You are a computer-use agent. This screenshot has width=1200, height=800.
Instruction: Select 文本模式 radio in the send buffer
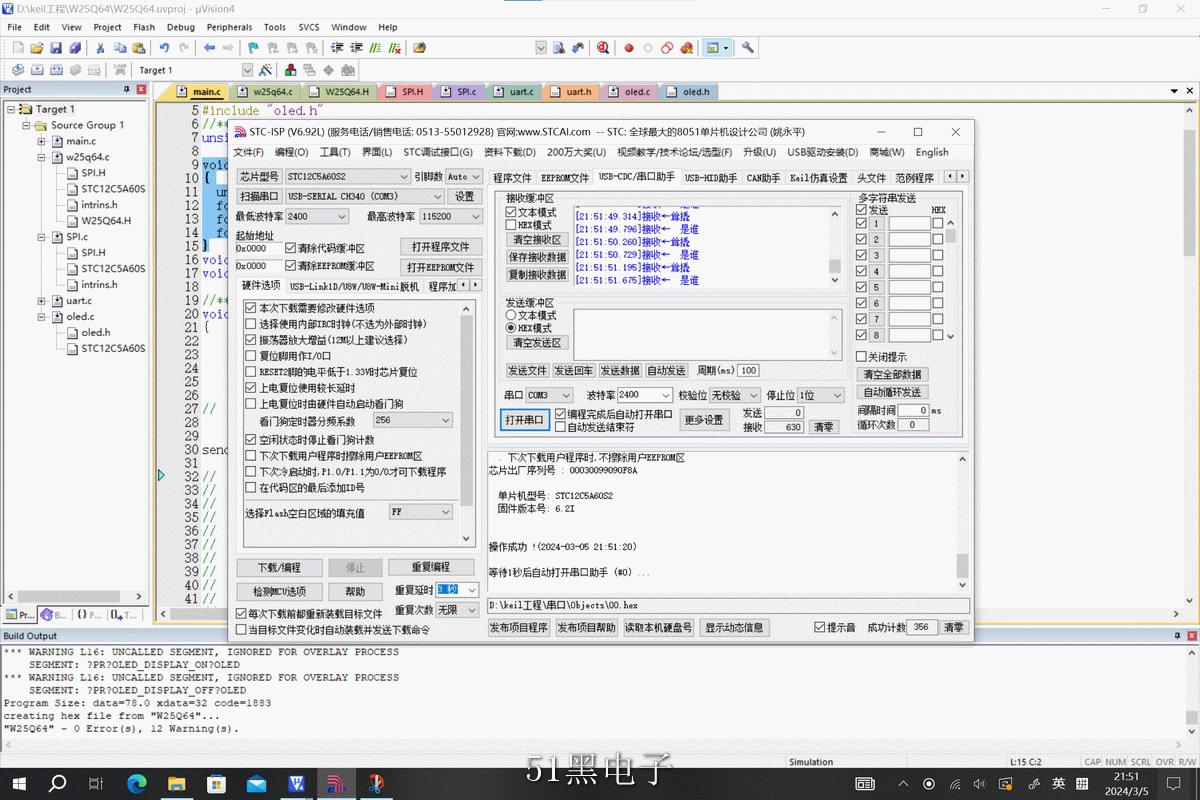(x=511, y=316)
